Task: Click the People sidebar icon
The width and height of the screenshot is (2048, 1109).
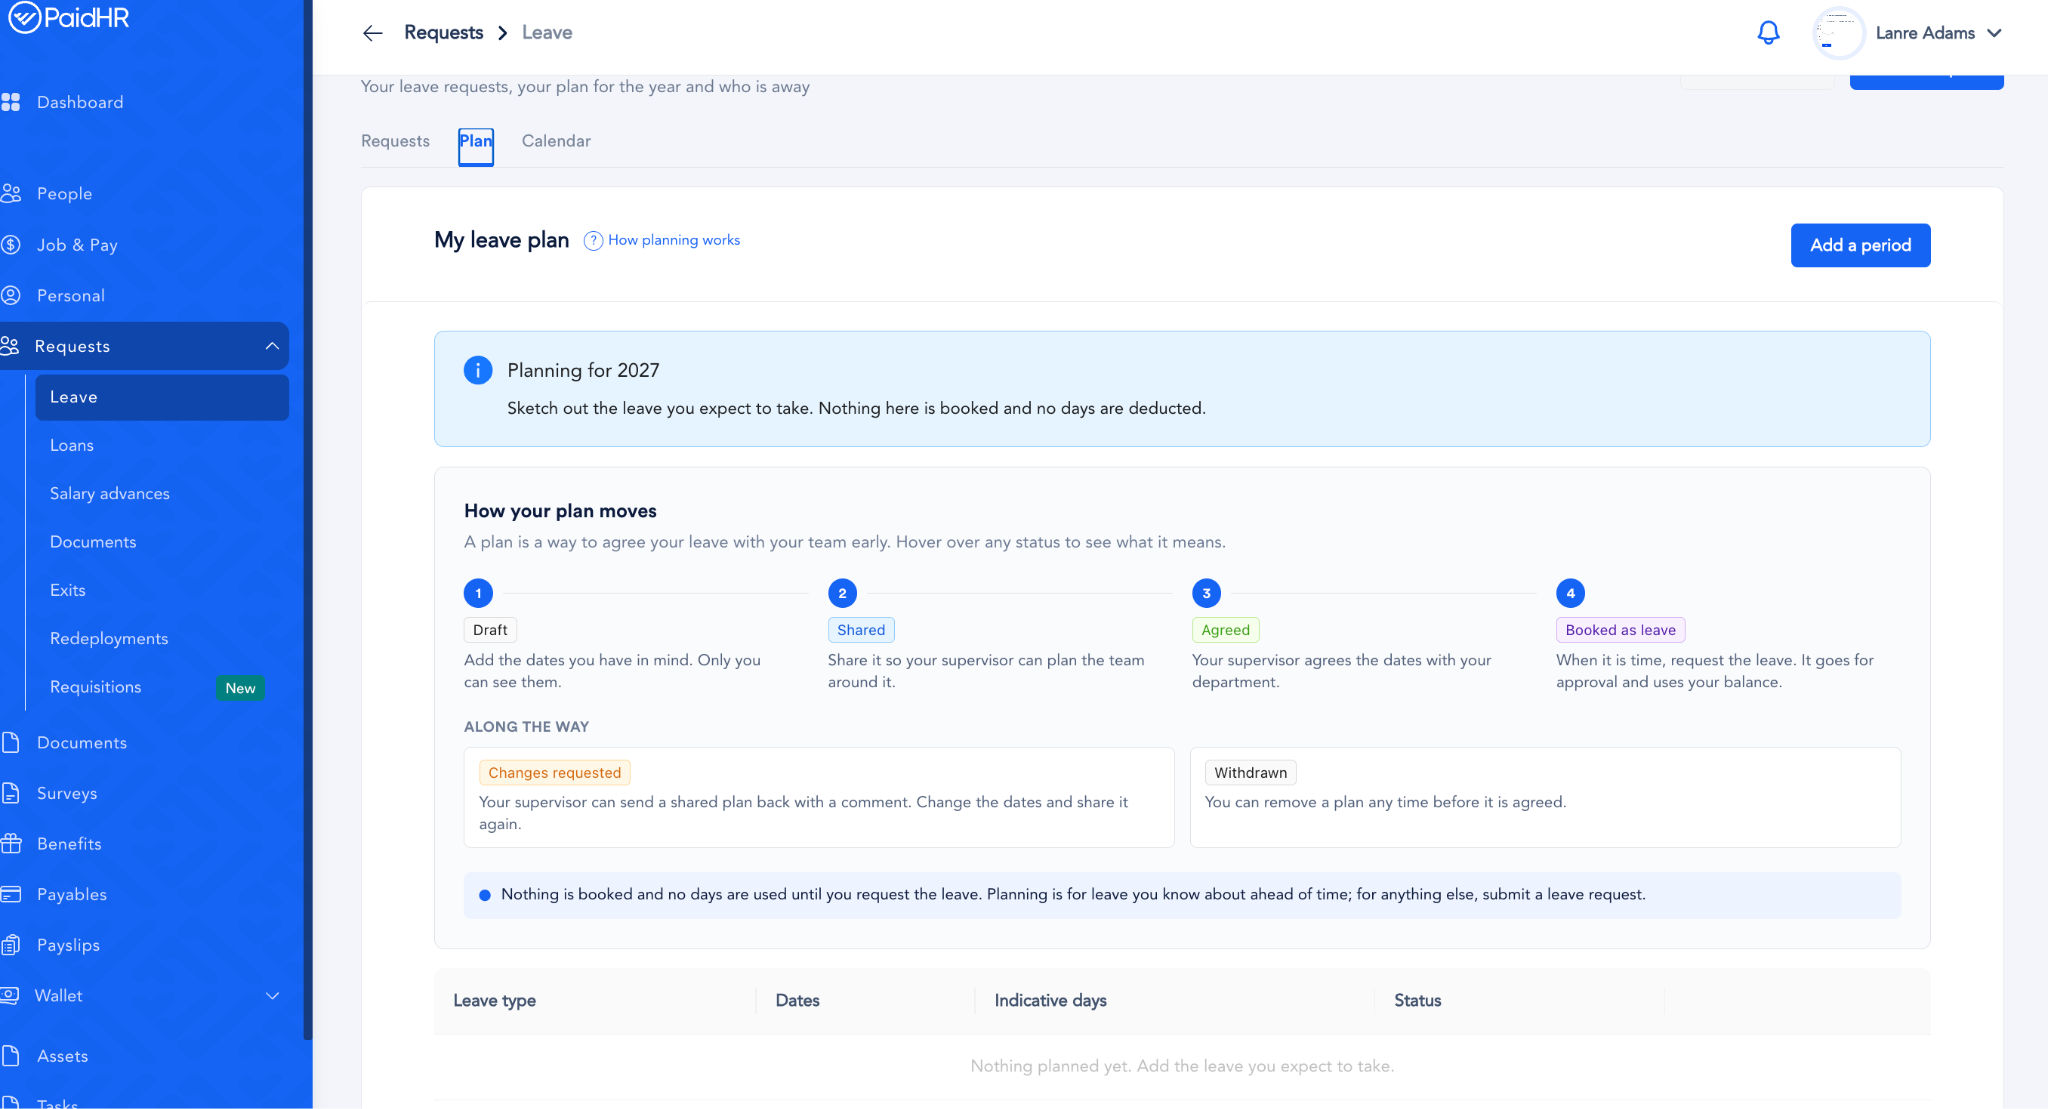Action: (11, 193)
